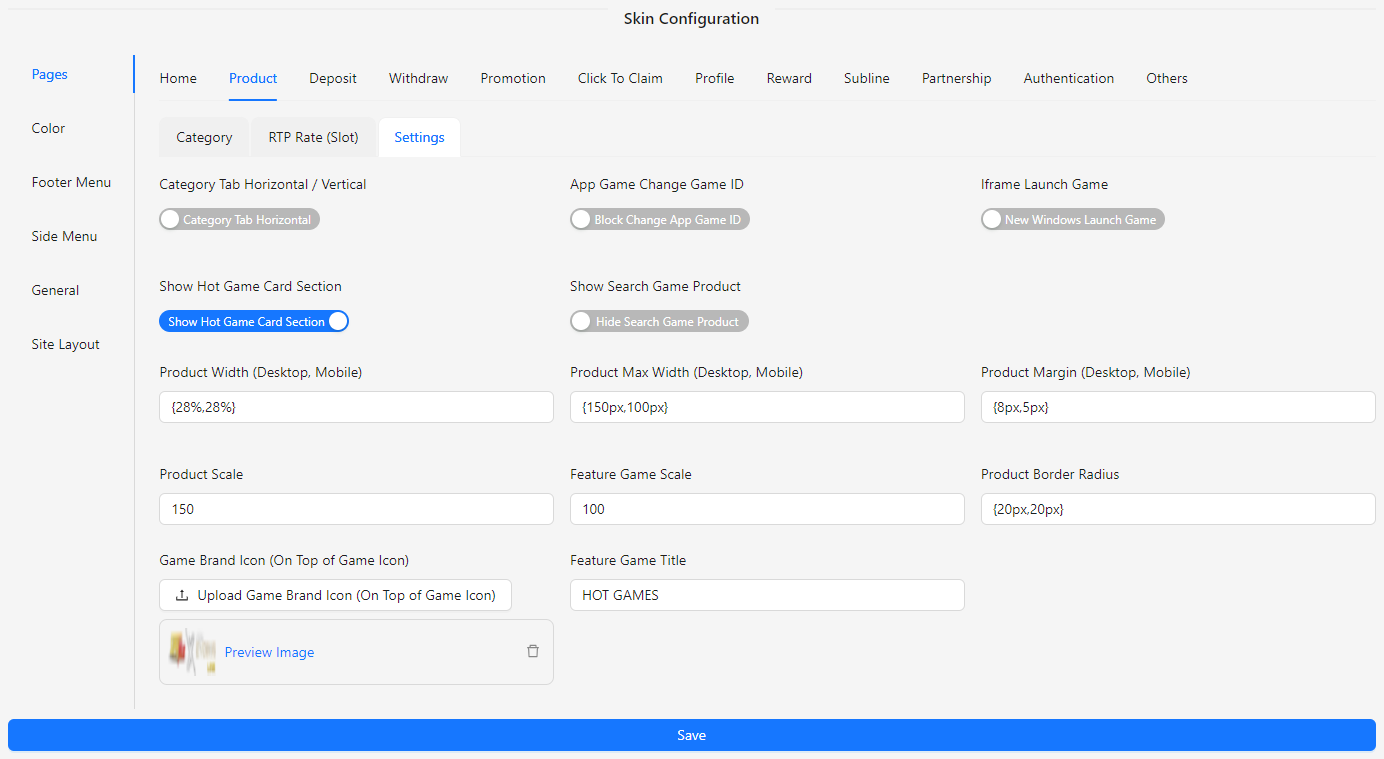Open the Category subtab
Screen dimensions: 1384x759
tap(204, 137)
